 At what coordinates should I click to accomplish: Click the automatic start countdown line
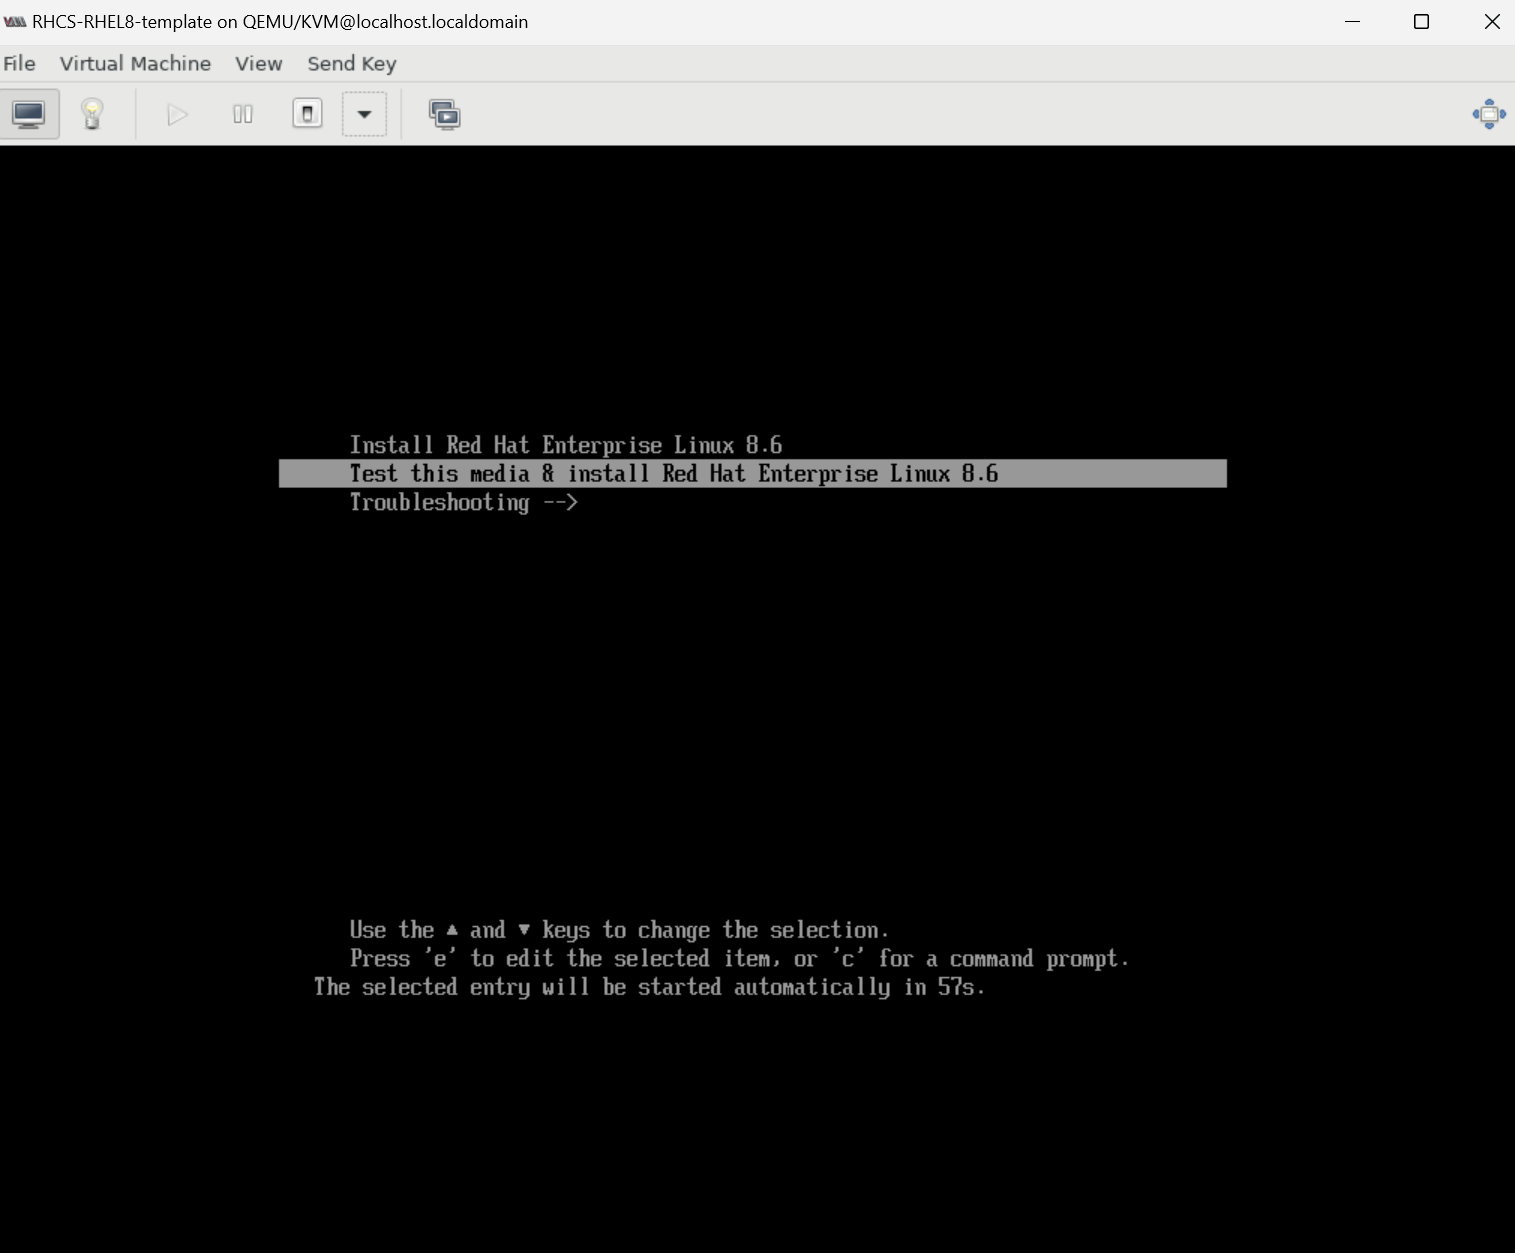pos(650,988)
